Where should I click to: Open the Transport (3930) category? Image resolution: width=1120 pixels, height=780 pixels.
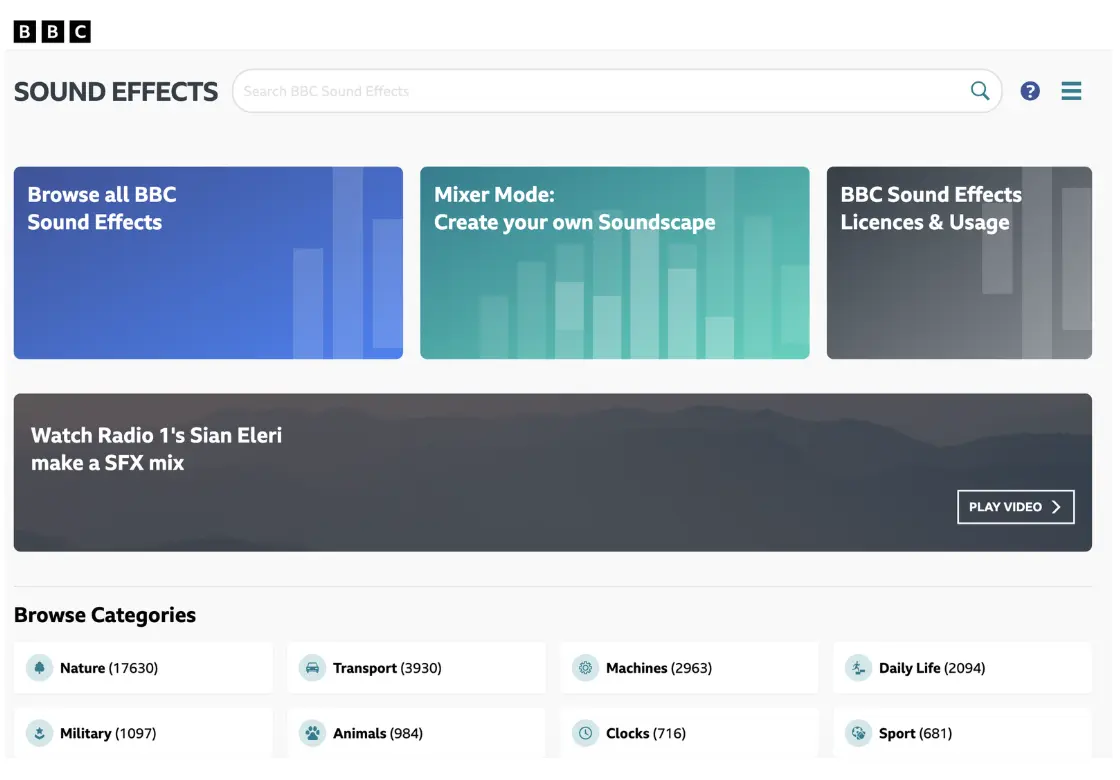[x=416, y=668]
